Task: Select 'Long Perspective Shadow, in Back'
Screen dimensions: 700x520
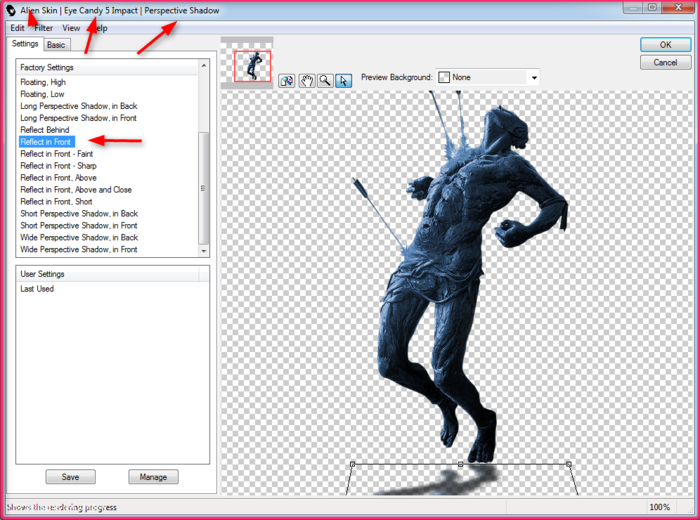Action: pyautogui.click(x=79, y=106)
